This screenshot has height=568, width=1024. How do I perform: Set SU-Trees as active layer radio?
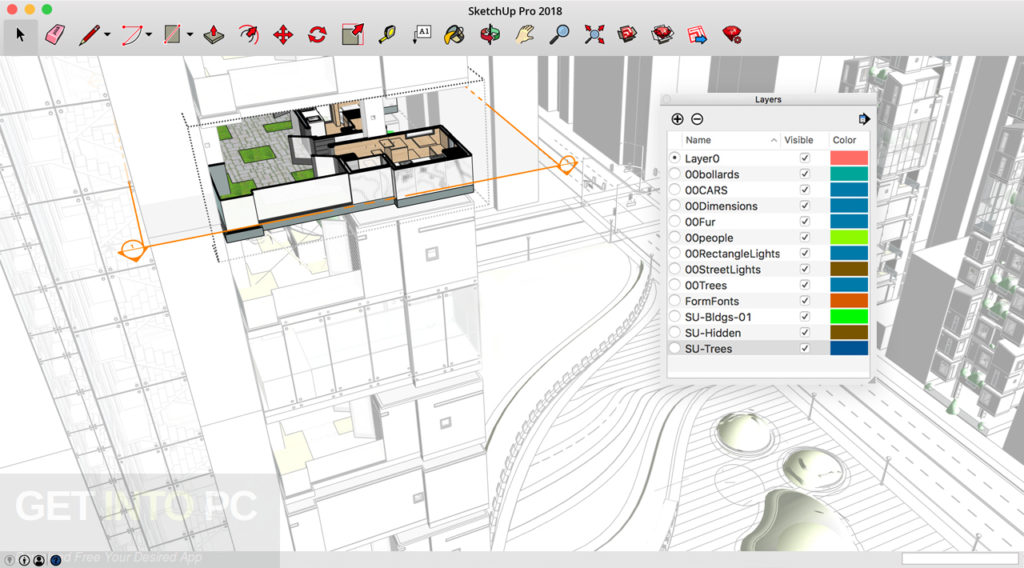coord(675,349)
